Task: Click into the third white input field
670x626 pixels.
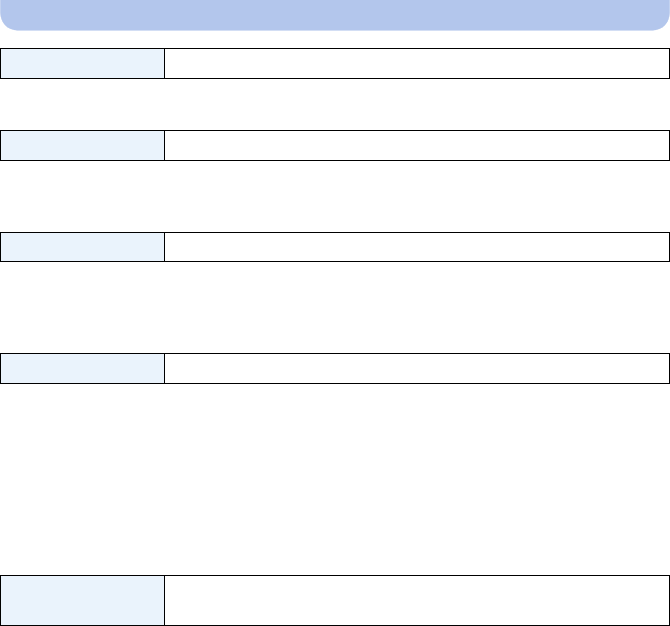Action: 416,247
